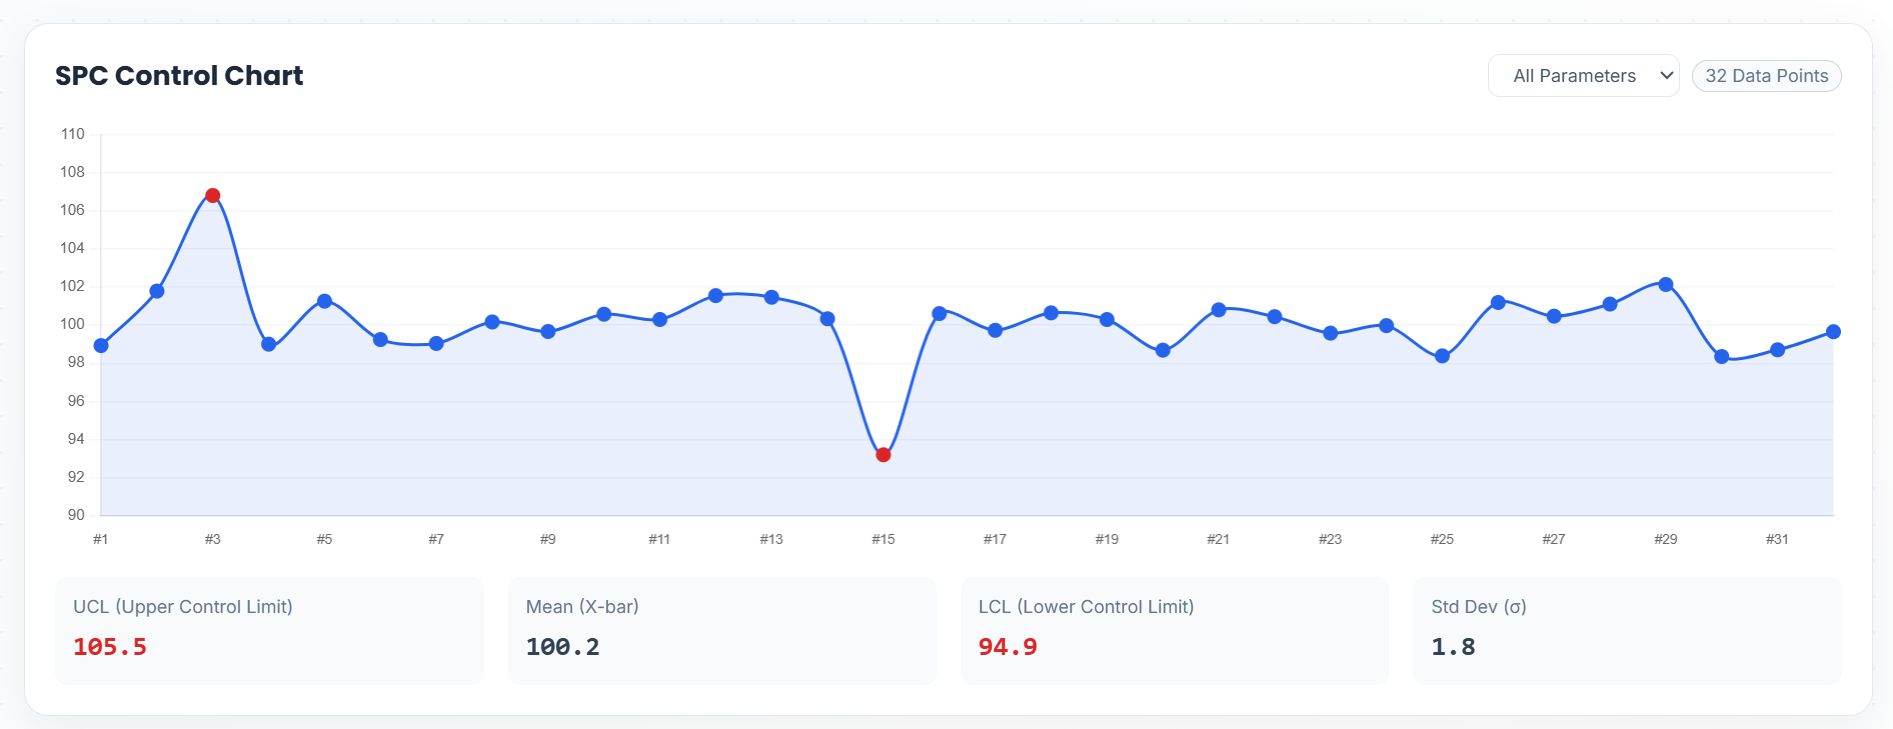
Task: Click the 110 y-axis label
Action: [73, 134]
